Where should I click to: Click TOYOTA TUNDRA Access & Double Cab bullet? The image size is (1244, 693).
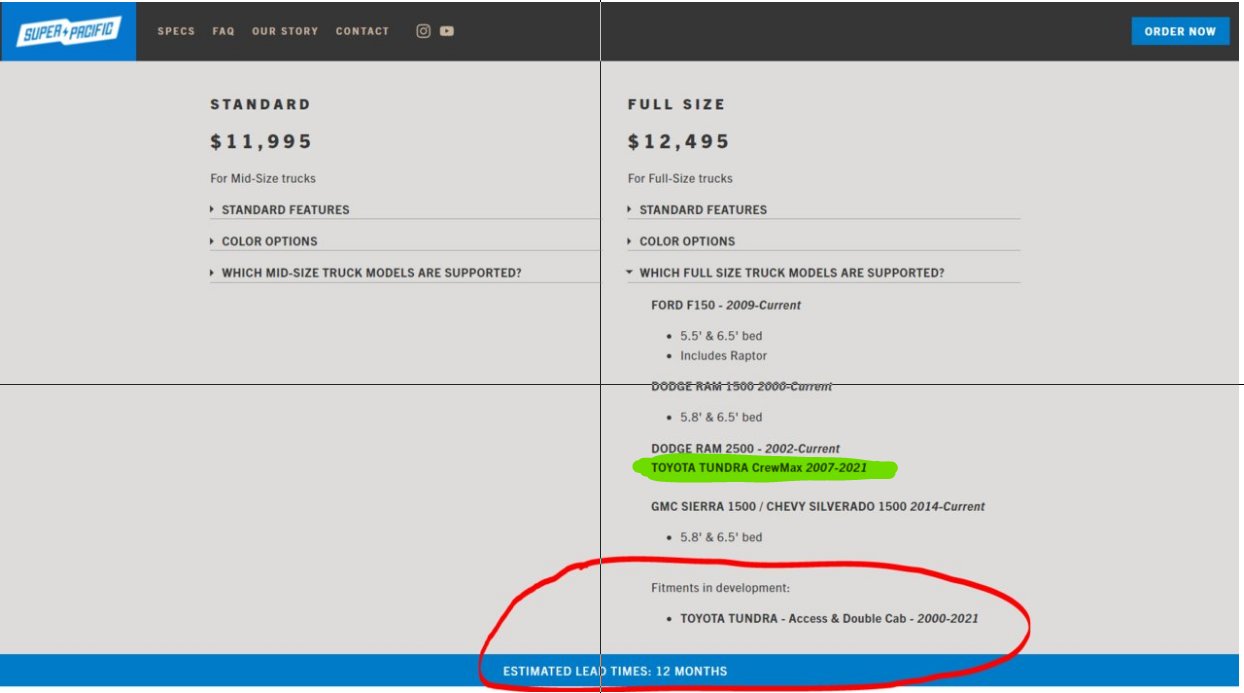[x=829, y=619]
